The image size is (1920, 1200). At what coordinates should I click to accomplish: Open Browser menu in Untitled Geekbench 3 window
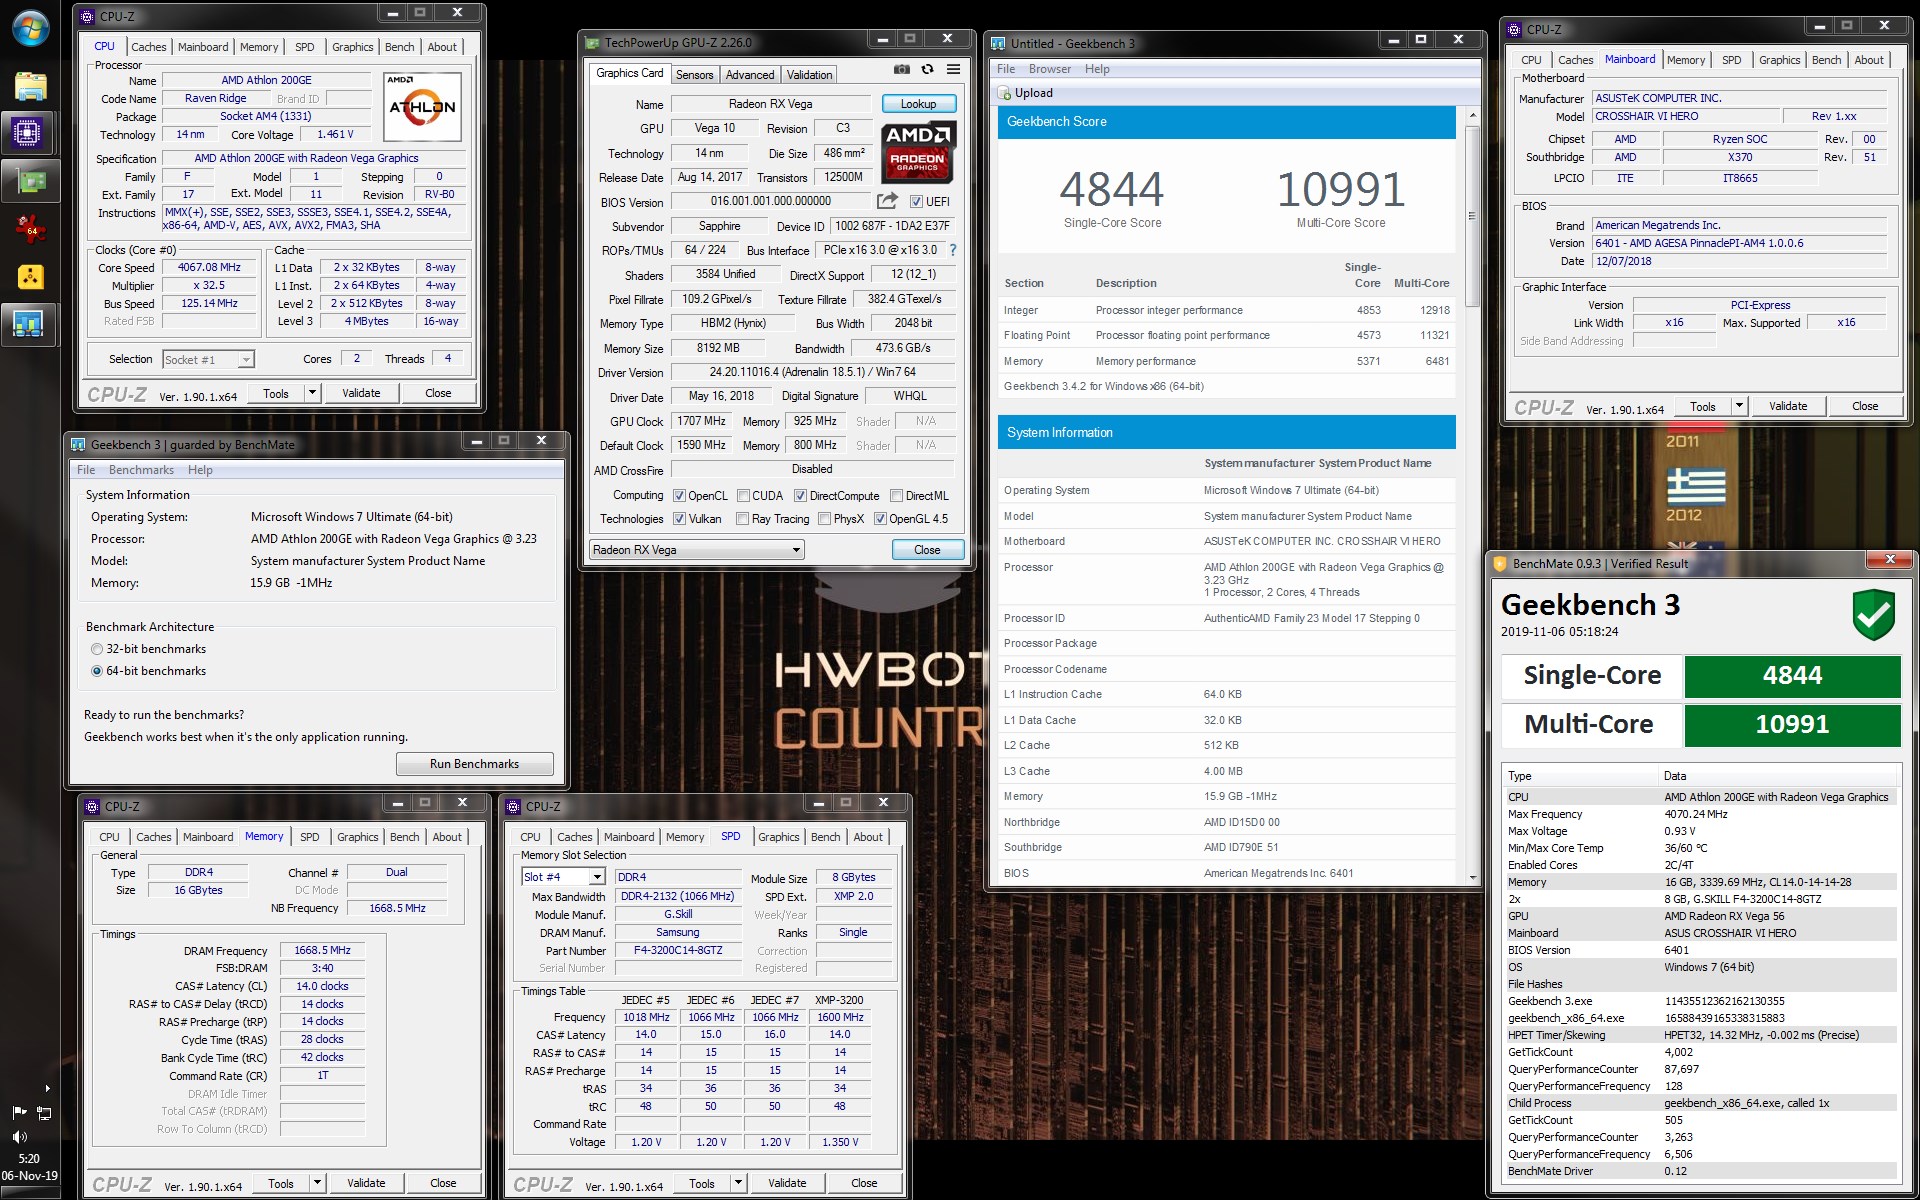[1050, 69]
